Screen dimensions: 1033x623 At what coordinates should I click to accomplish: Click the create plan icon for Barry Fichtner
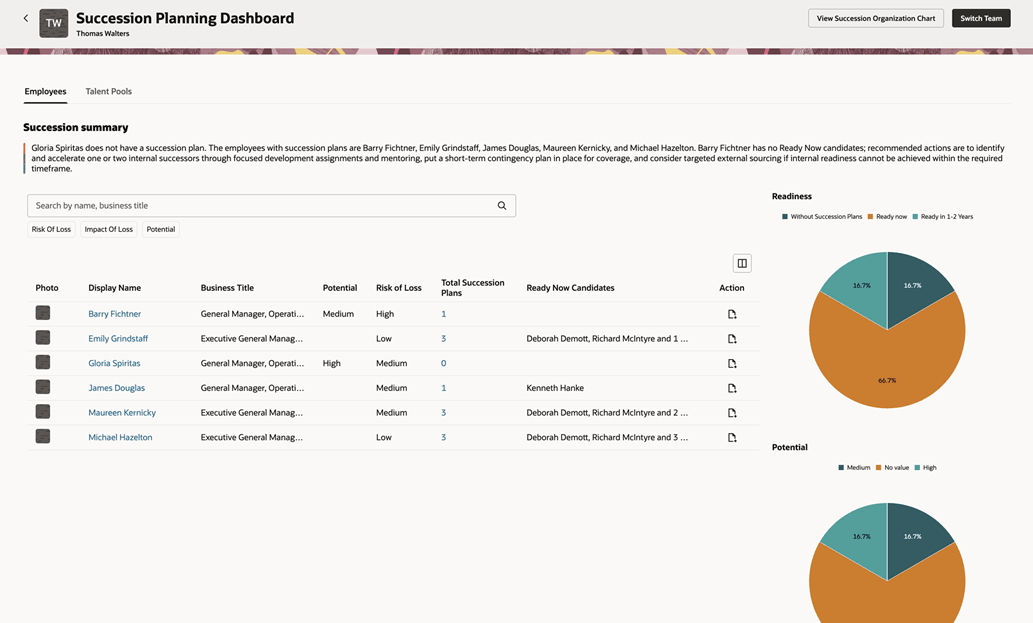point(731,313)
